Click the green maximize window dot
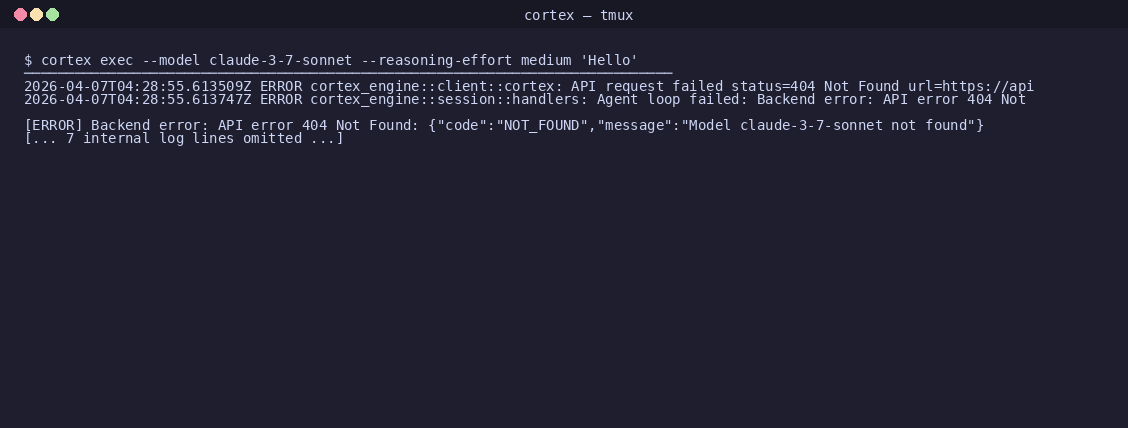The image size is (1128, 428). click(x=53, y=14)
